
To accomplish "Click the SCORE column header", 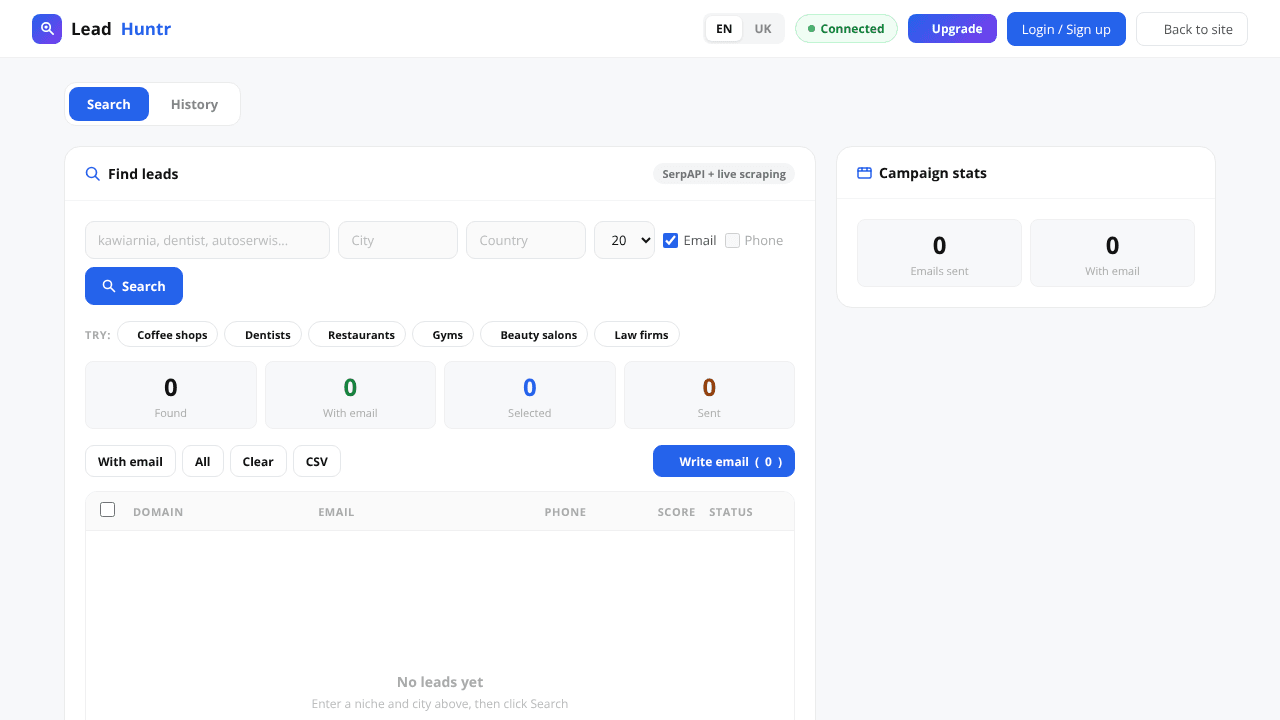I will tap(676, 512).
